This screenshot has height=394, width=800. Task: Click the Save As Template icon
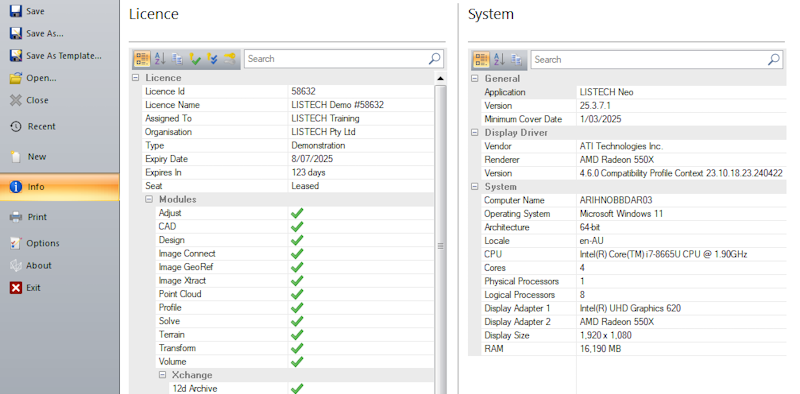tap(16, 56)
